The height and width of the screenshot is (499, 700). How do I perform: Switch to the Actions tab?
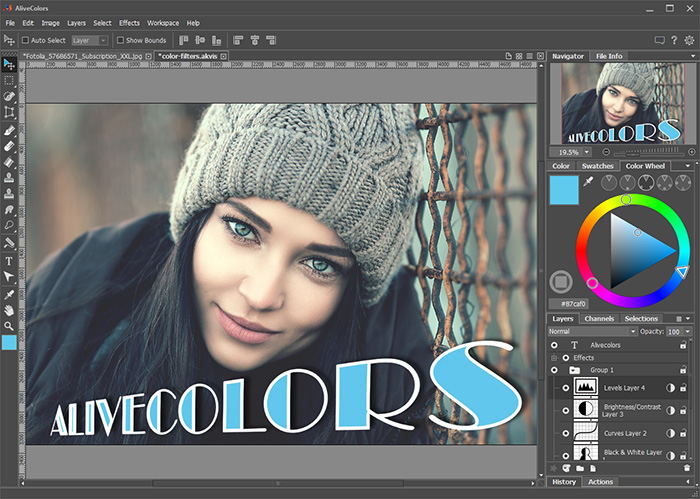pyautogui.click(x=600, y=482)
